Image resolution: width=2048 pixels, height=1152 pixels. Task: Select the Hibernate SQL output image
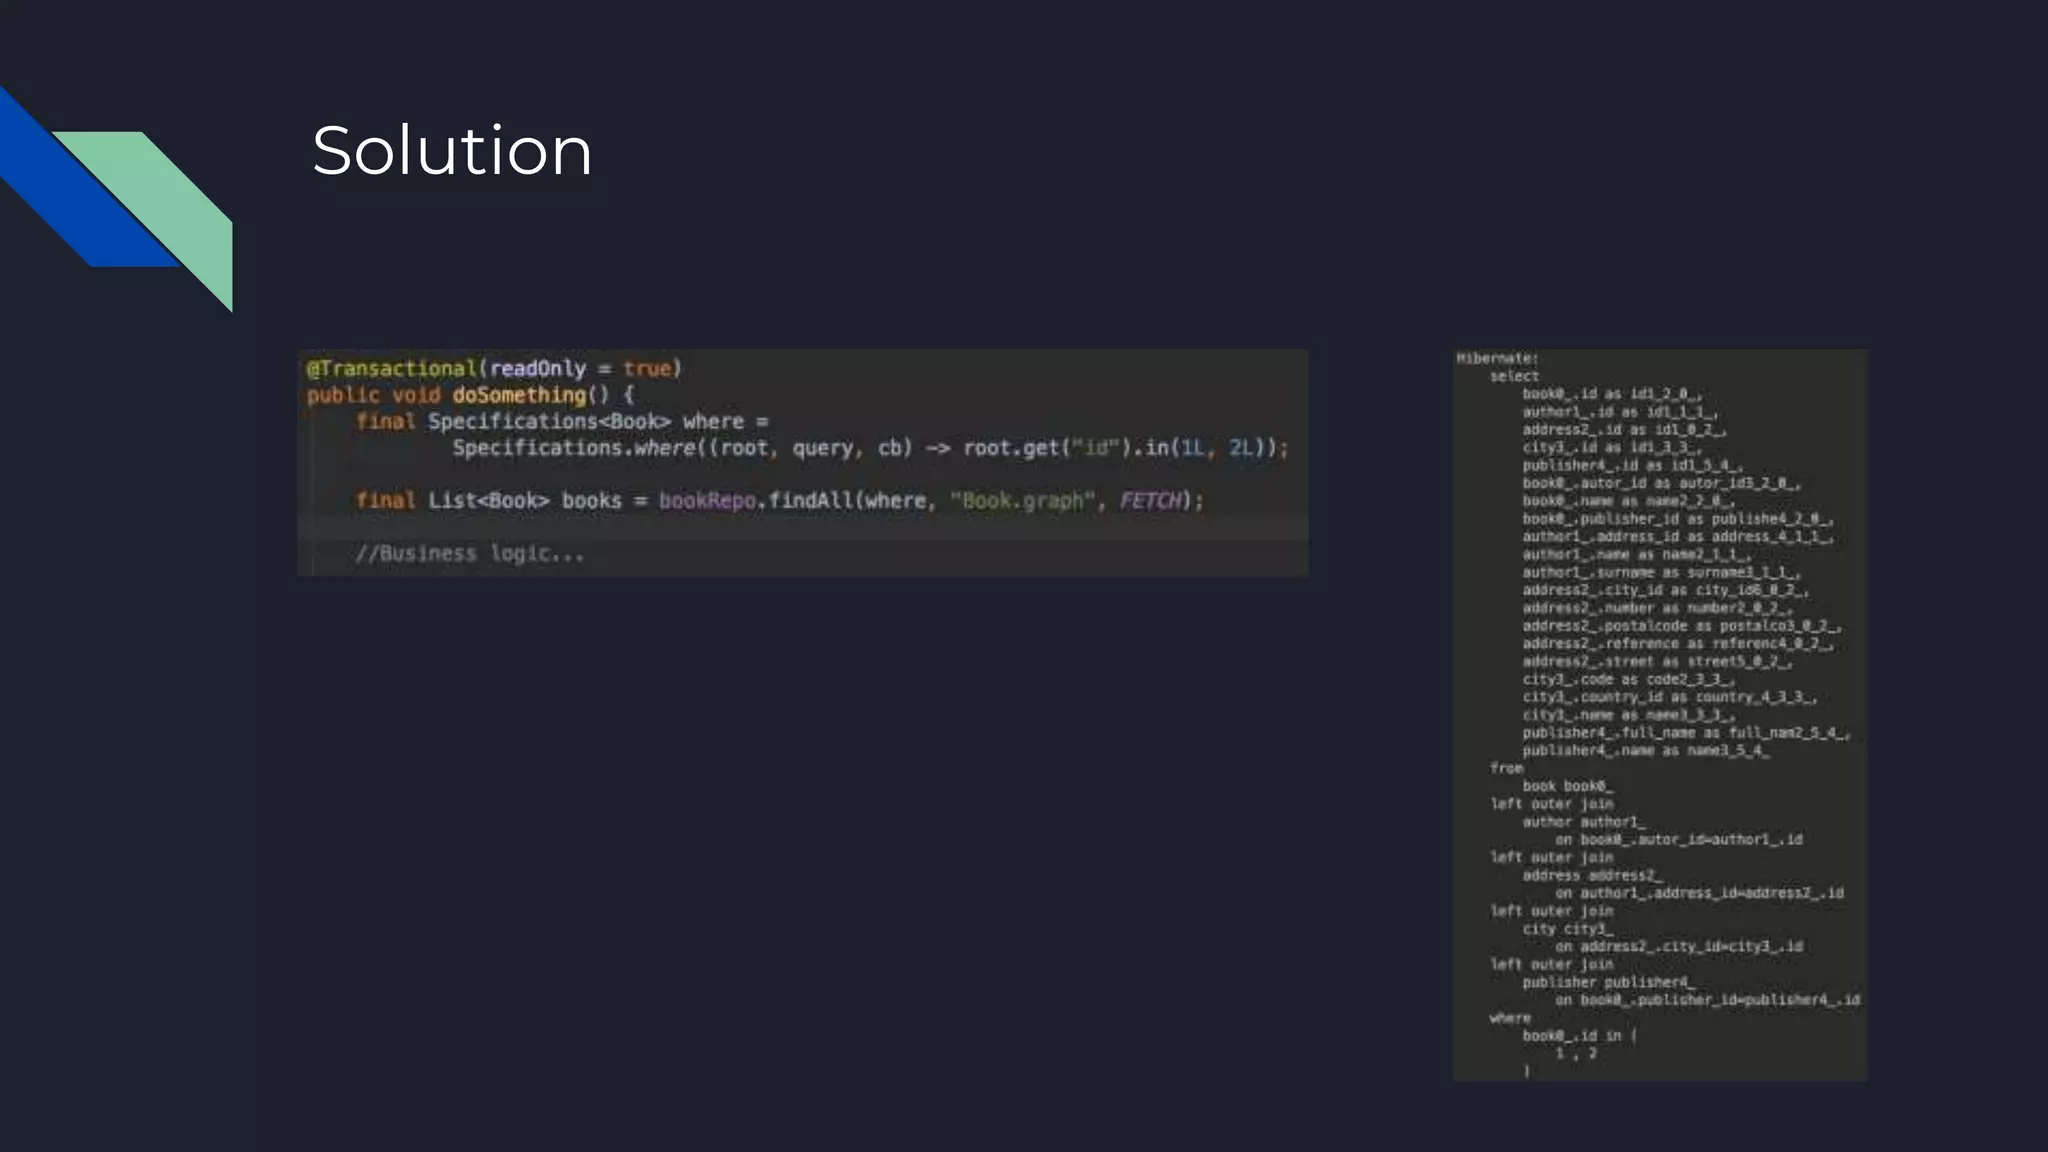pos(1659,715)
